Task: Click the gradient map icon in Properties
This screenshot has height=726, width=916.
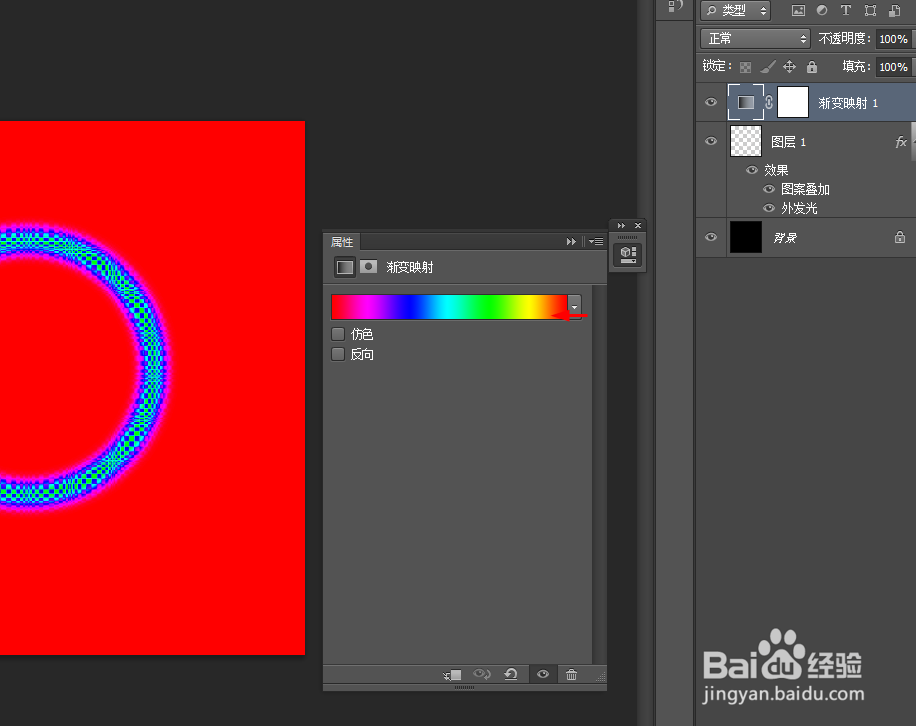Action: [344, 267]
